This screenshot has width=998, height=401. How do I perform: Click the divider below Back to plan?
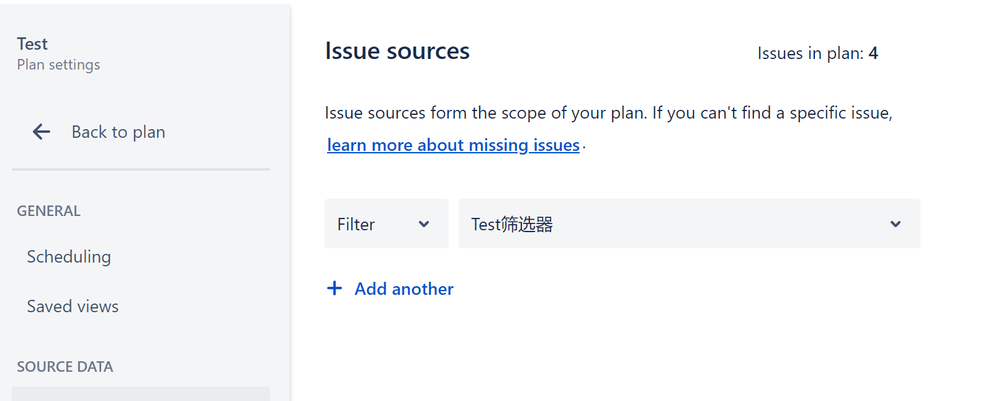click(141, 169)
